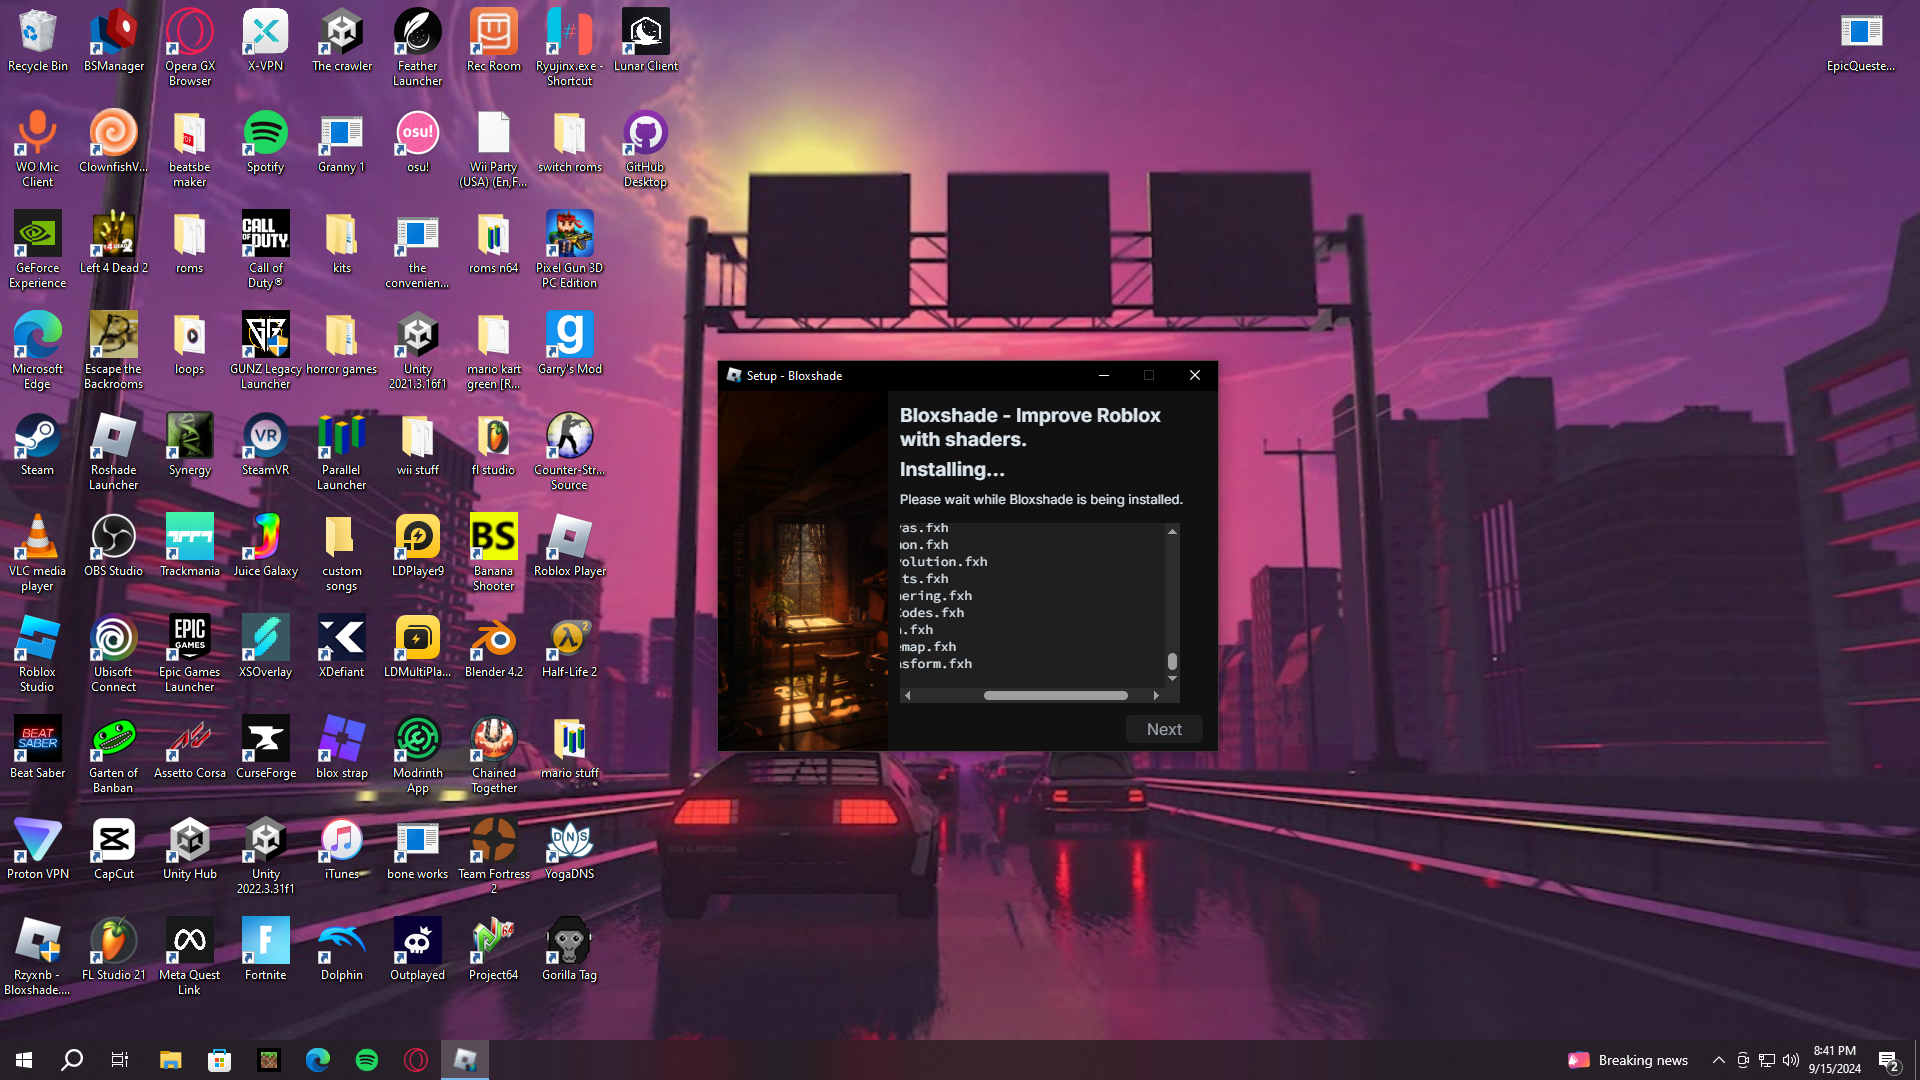Expand hidden system tray icons chevron
This screenshot has height=1080, width=1920.
pyautogui.click(x=1718, y=1060)
